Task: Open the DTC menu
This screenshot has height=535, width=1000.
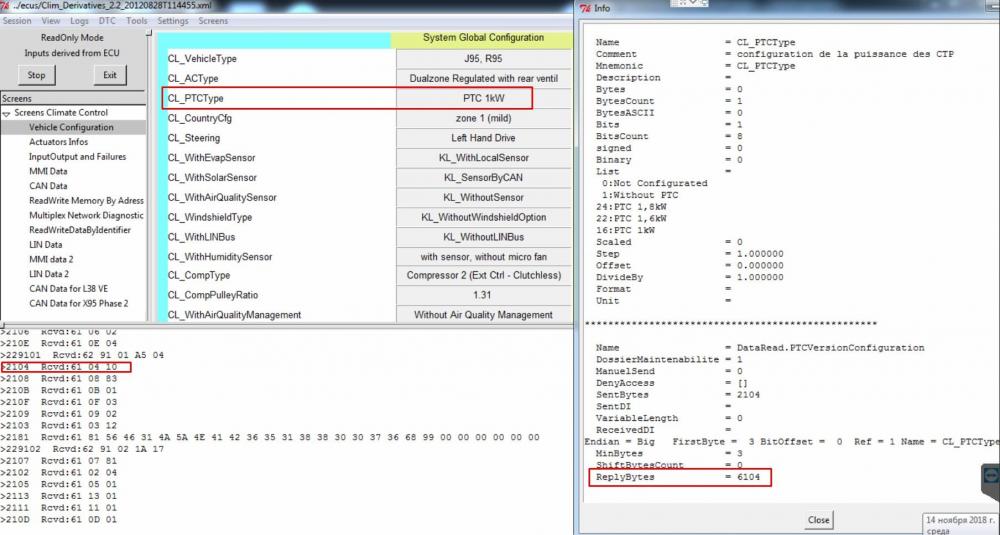Action: [107, 21]
